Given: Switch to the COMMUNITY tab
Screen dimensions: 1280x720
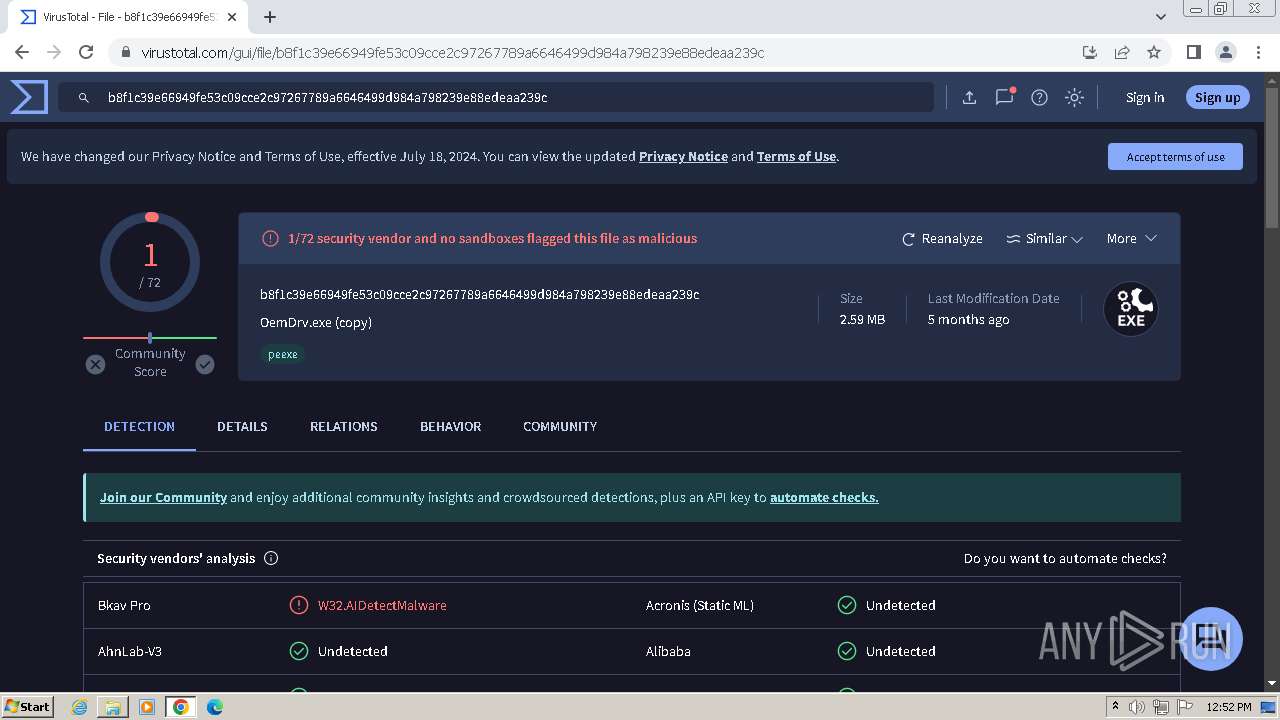Looking at the screenshot, I should point(559,427).
